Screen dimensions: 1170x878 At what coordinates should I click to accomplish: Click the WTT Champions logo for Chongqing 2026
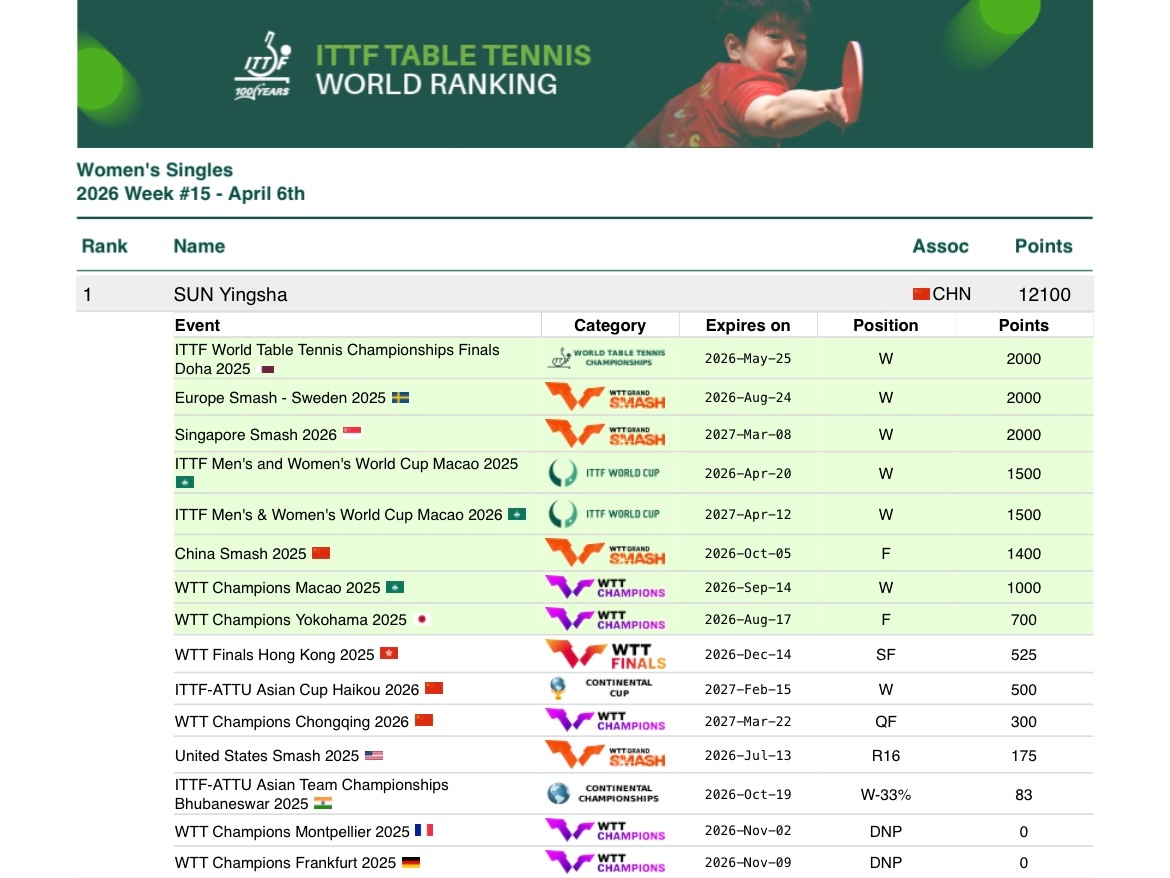[x=605, y=721]
